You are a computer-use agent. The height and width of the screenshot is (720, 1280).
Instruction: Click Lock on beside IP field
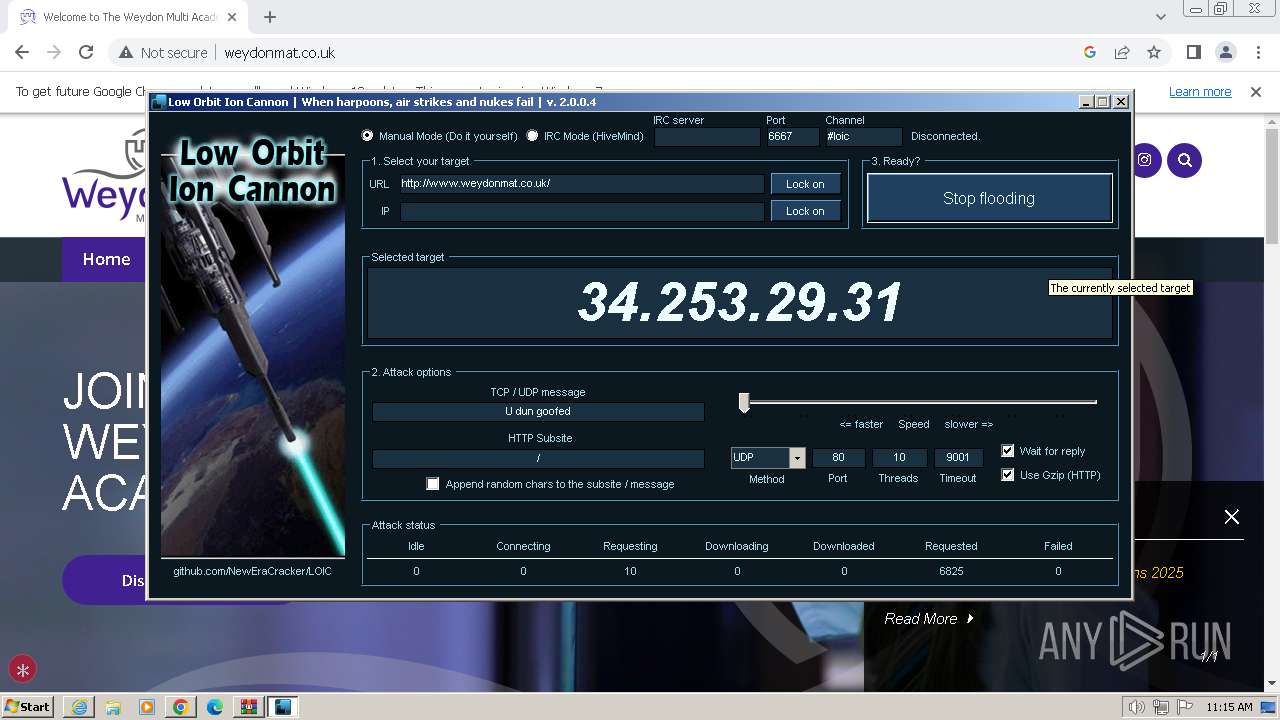point(805,211)
